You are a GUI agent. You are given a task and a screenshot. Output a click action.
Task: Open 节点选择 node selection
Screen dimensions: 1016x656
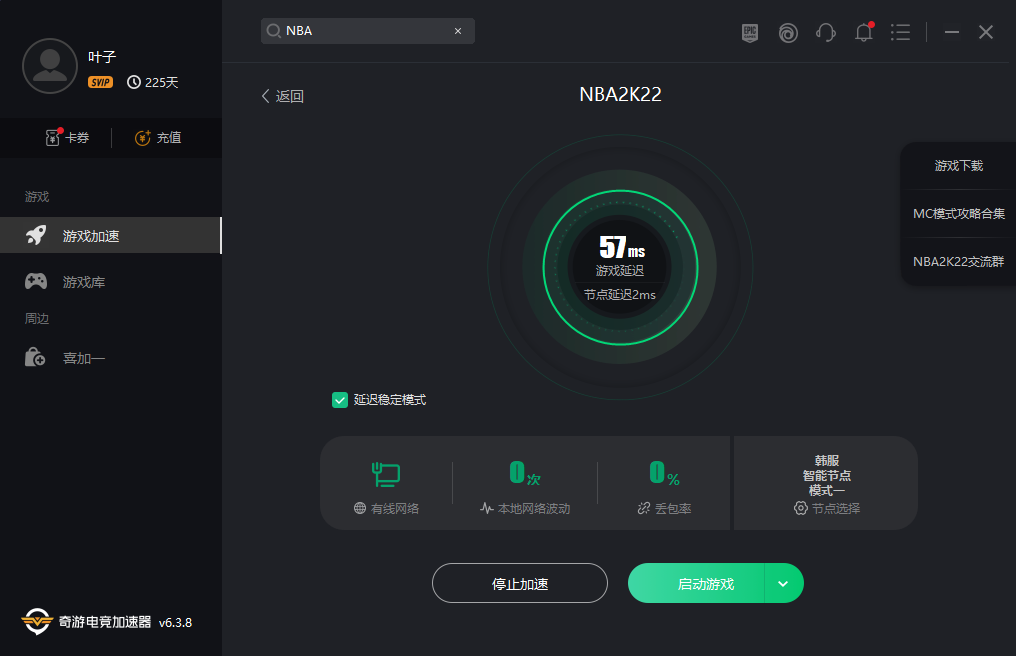click(827, 508)
